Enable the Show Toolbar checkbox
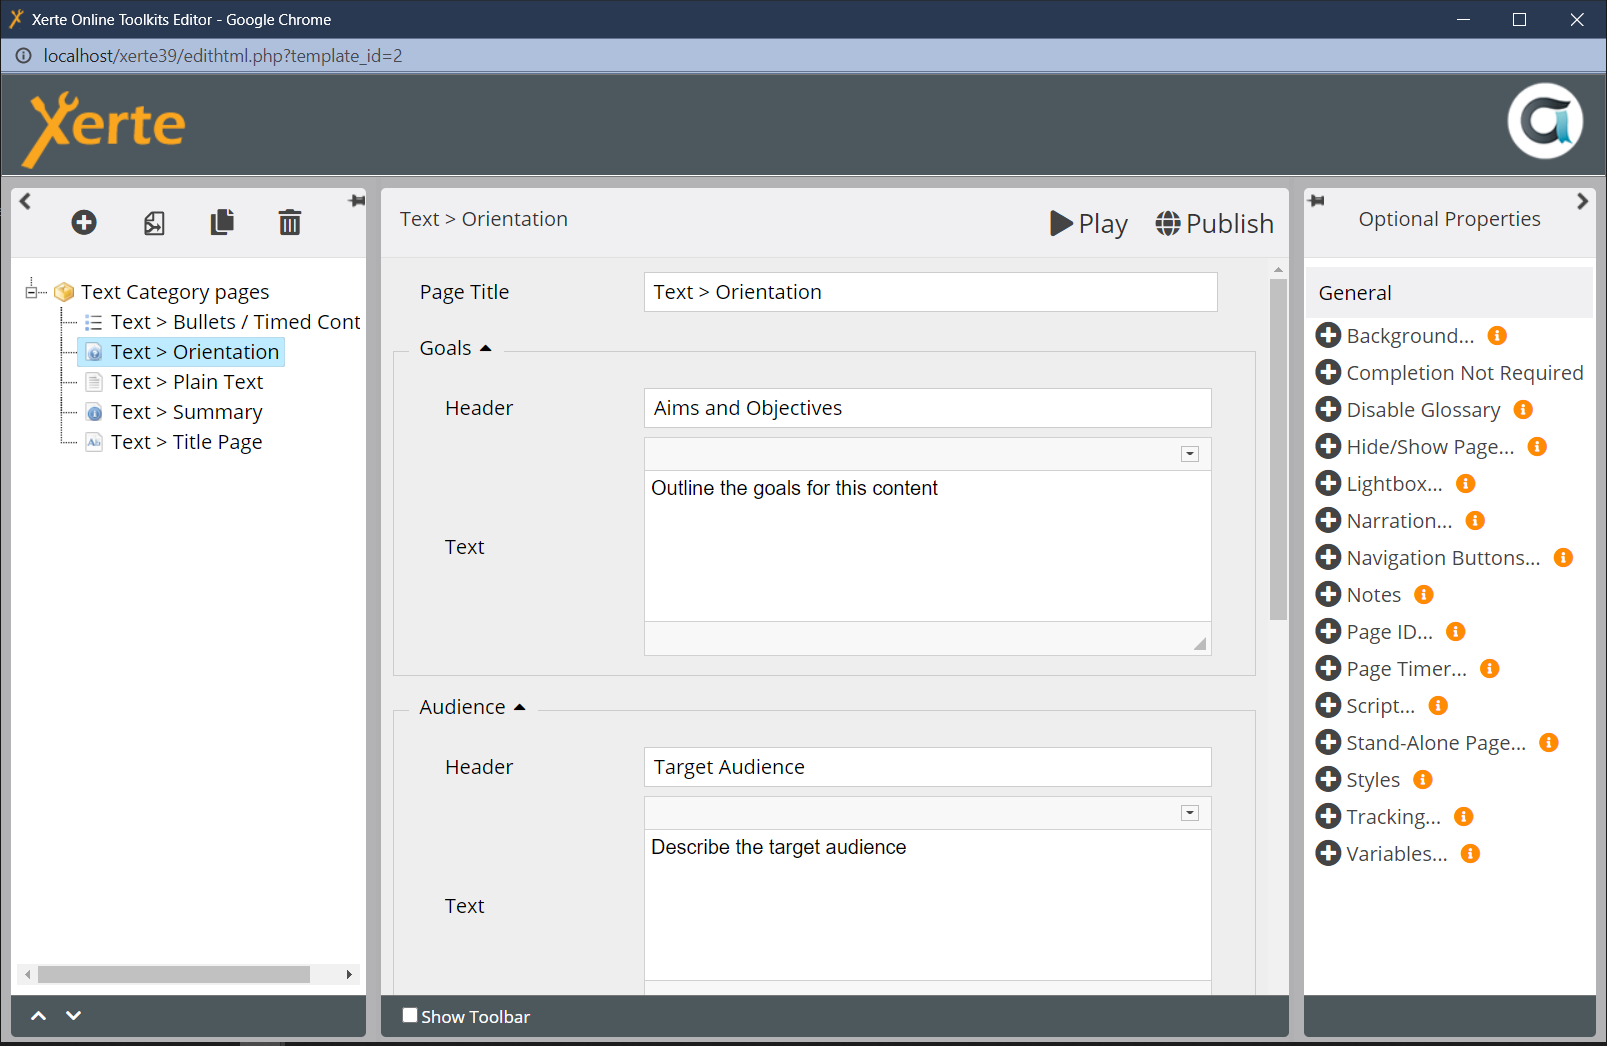 click(410, 1015)
